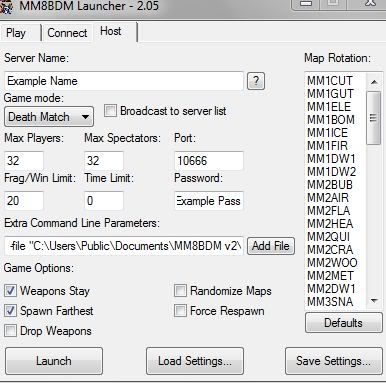
Task: Click the Map Rotation scrollbar thumb
Action: pos(374,118)
